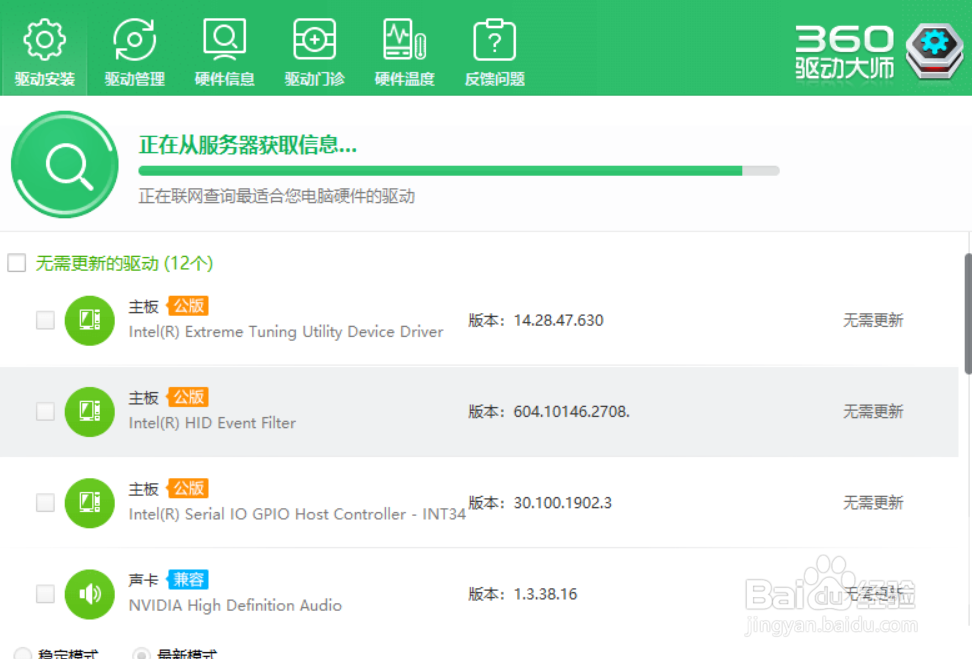Switch to the 驱动管理 tab
Screen dimensions: 972x659
(135, 52)
